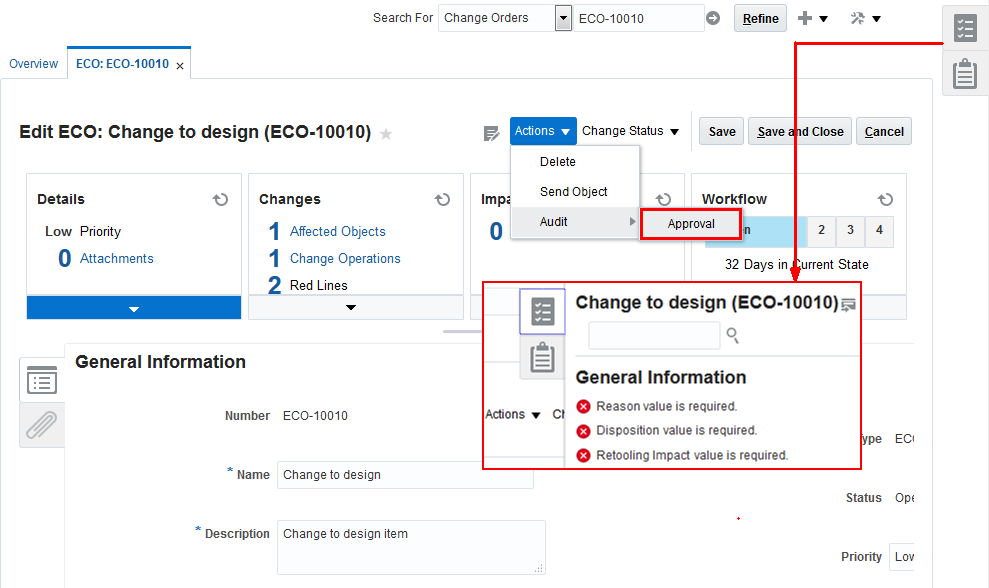Click the search go arrow icon

713,18
